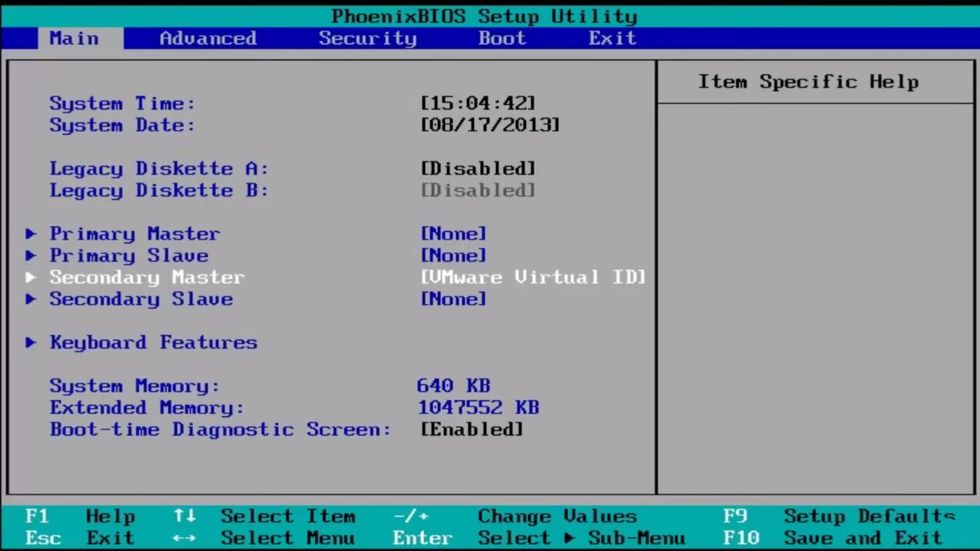Toggle Legacy Diskette A Disabled value
Screen dimensions: 980x551
coord(478,169)
